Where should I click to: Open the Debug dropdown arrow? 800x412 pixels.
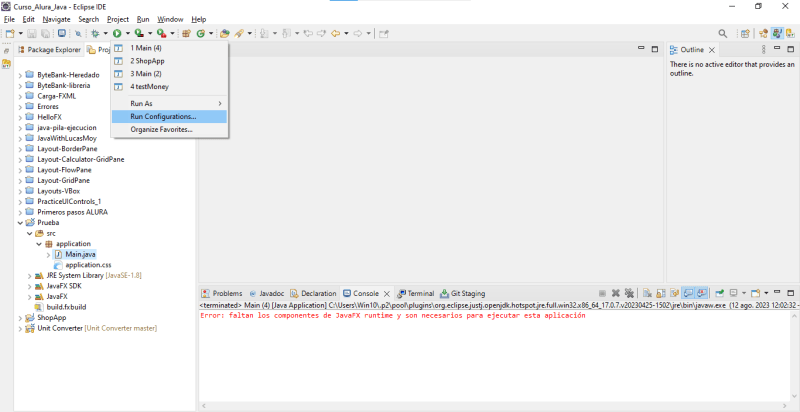(x=106, y=34)
